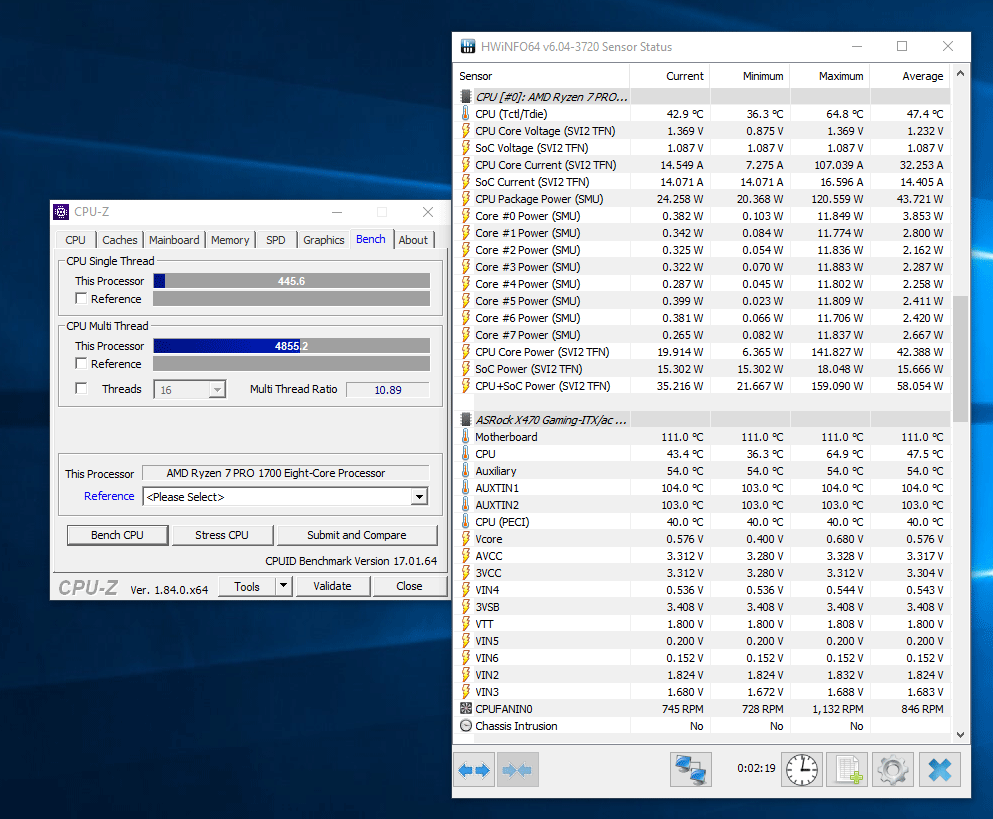Click HWiNFO collapse arrows icon
Viewport: 993px width, 819px height.
click(518, 770)
